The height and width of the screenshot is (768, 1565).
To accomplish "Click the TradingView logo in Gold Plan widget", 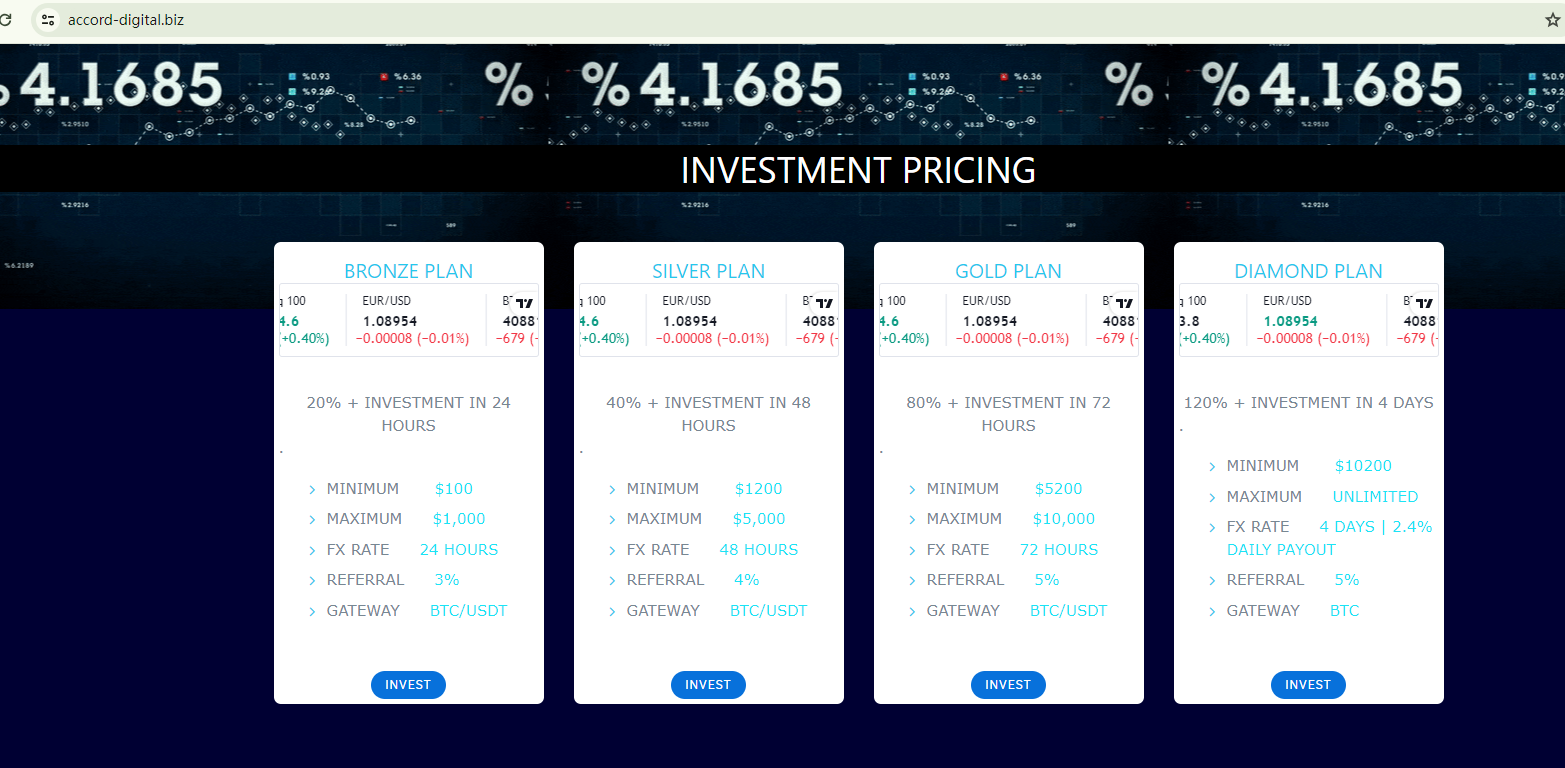I will pos(1125,303).
